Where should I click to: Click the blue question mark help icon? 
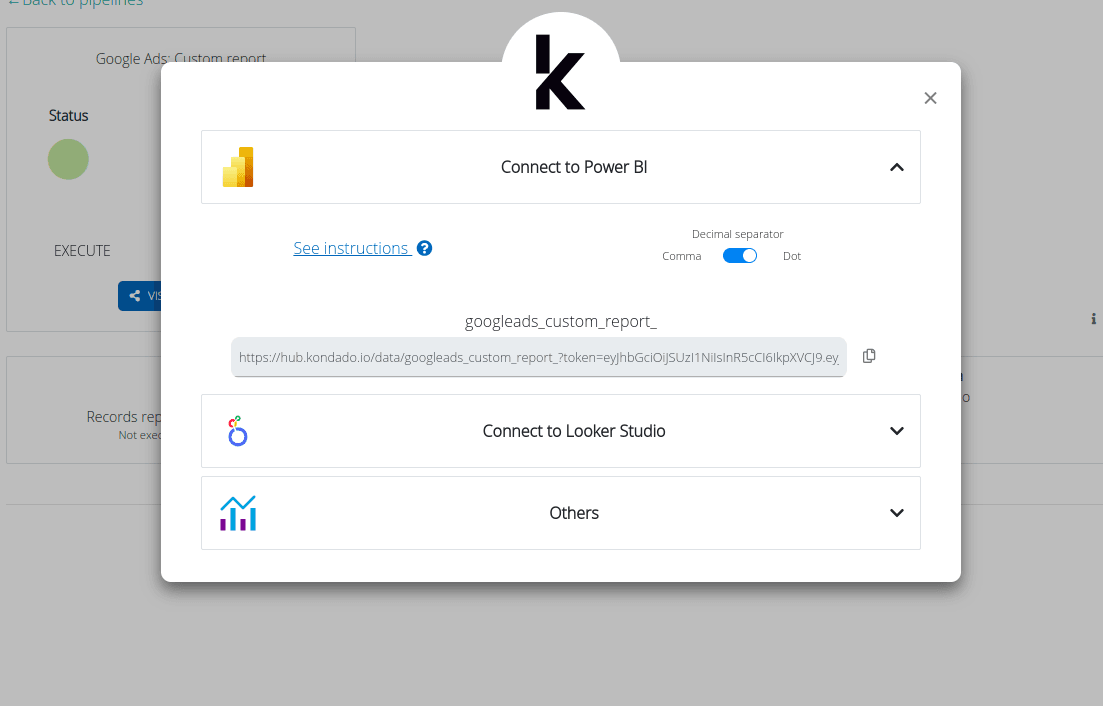pyautogui.click(x=424, y=248)
